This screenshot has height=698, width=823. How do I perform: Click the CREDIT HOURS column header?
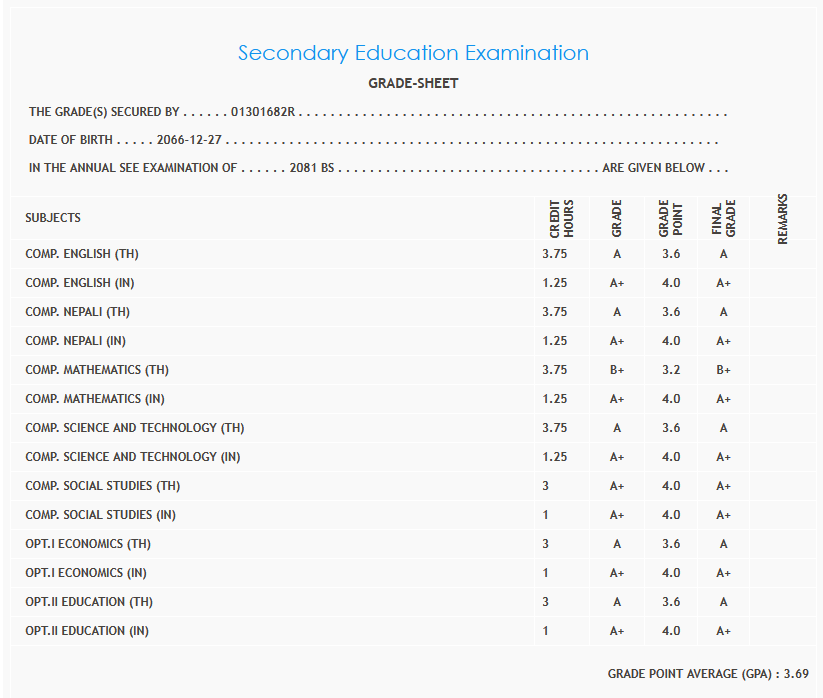pyautogui.click(x=562, y=218)
